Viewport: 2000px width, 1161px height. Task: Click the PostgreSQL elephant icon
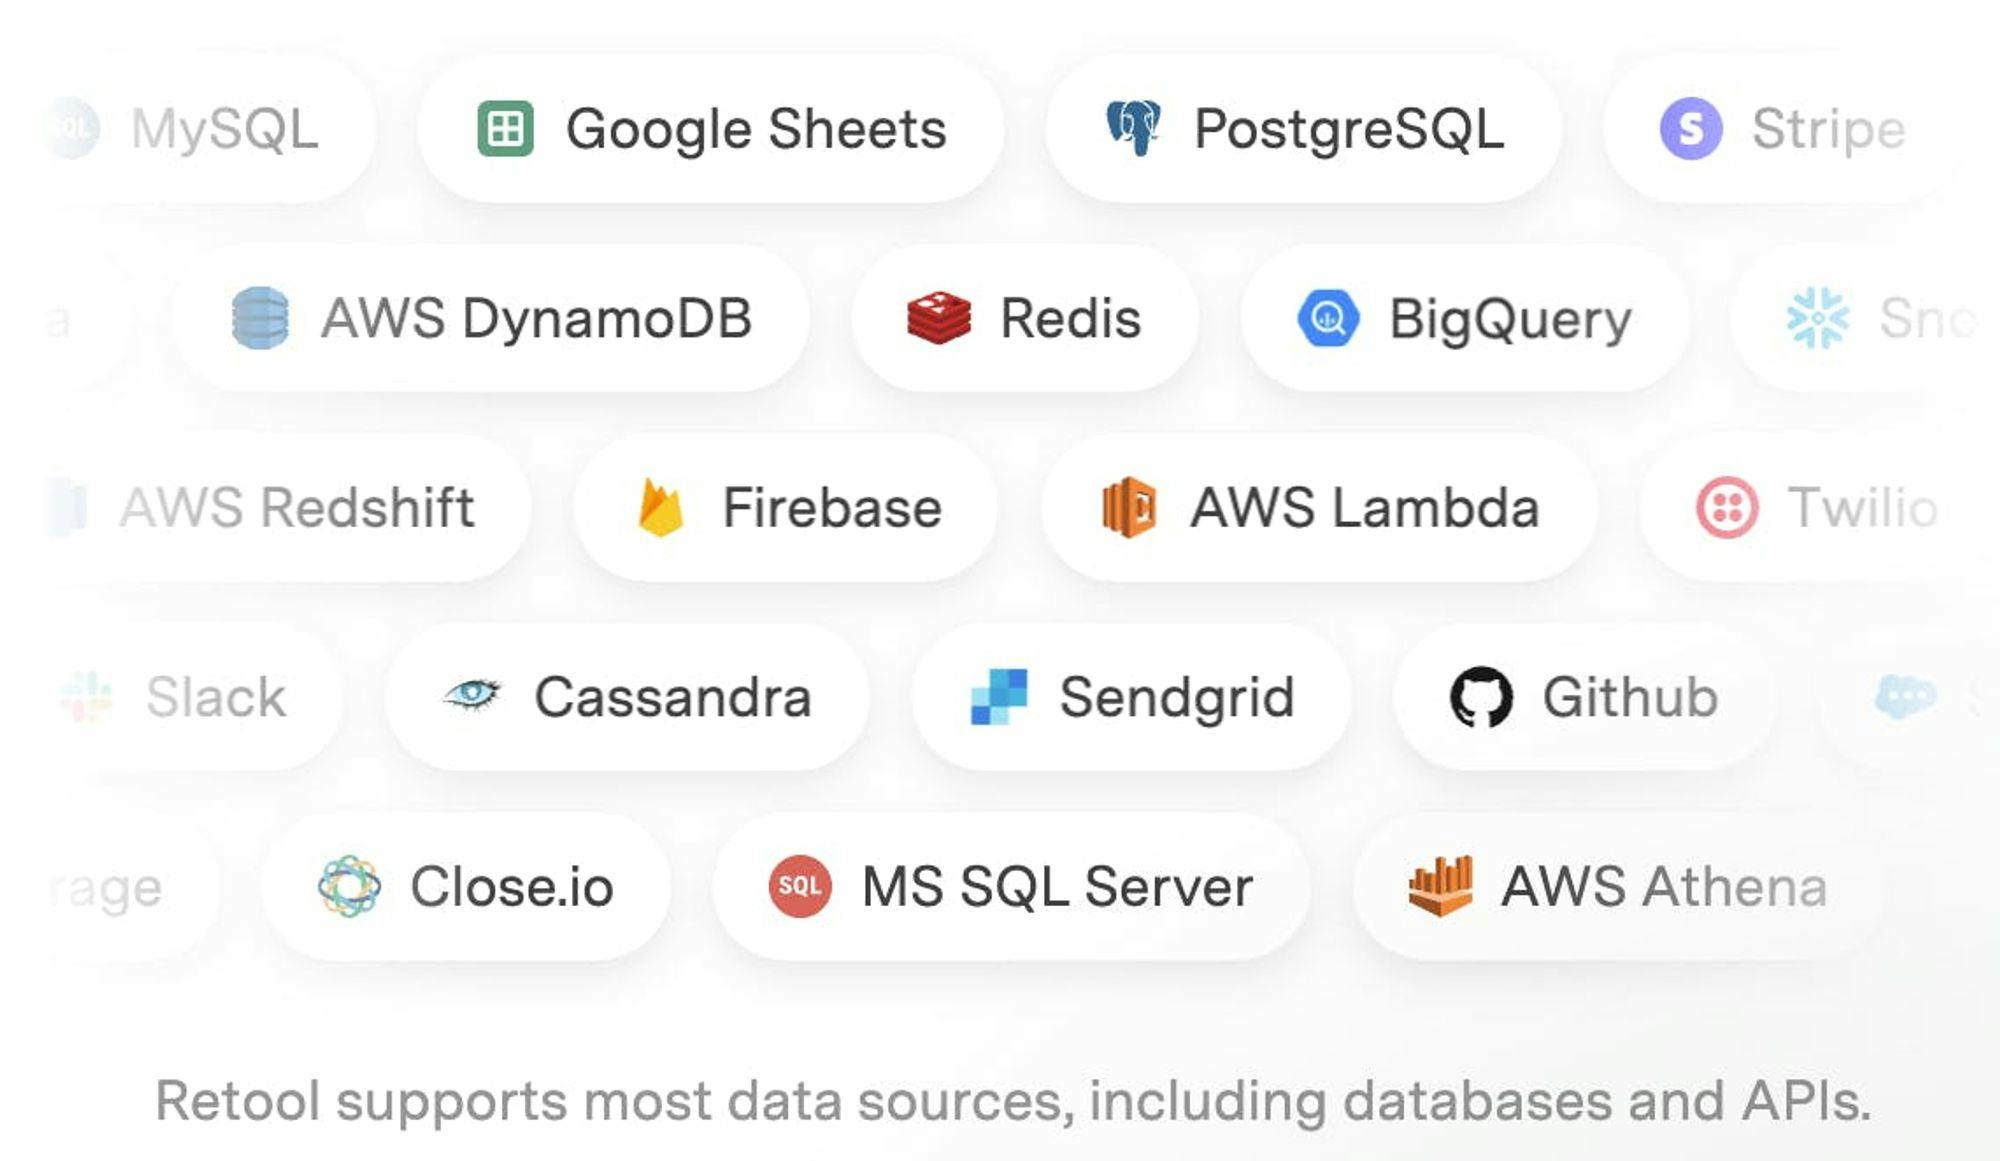point(1133,129)
